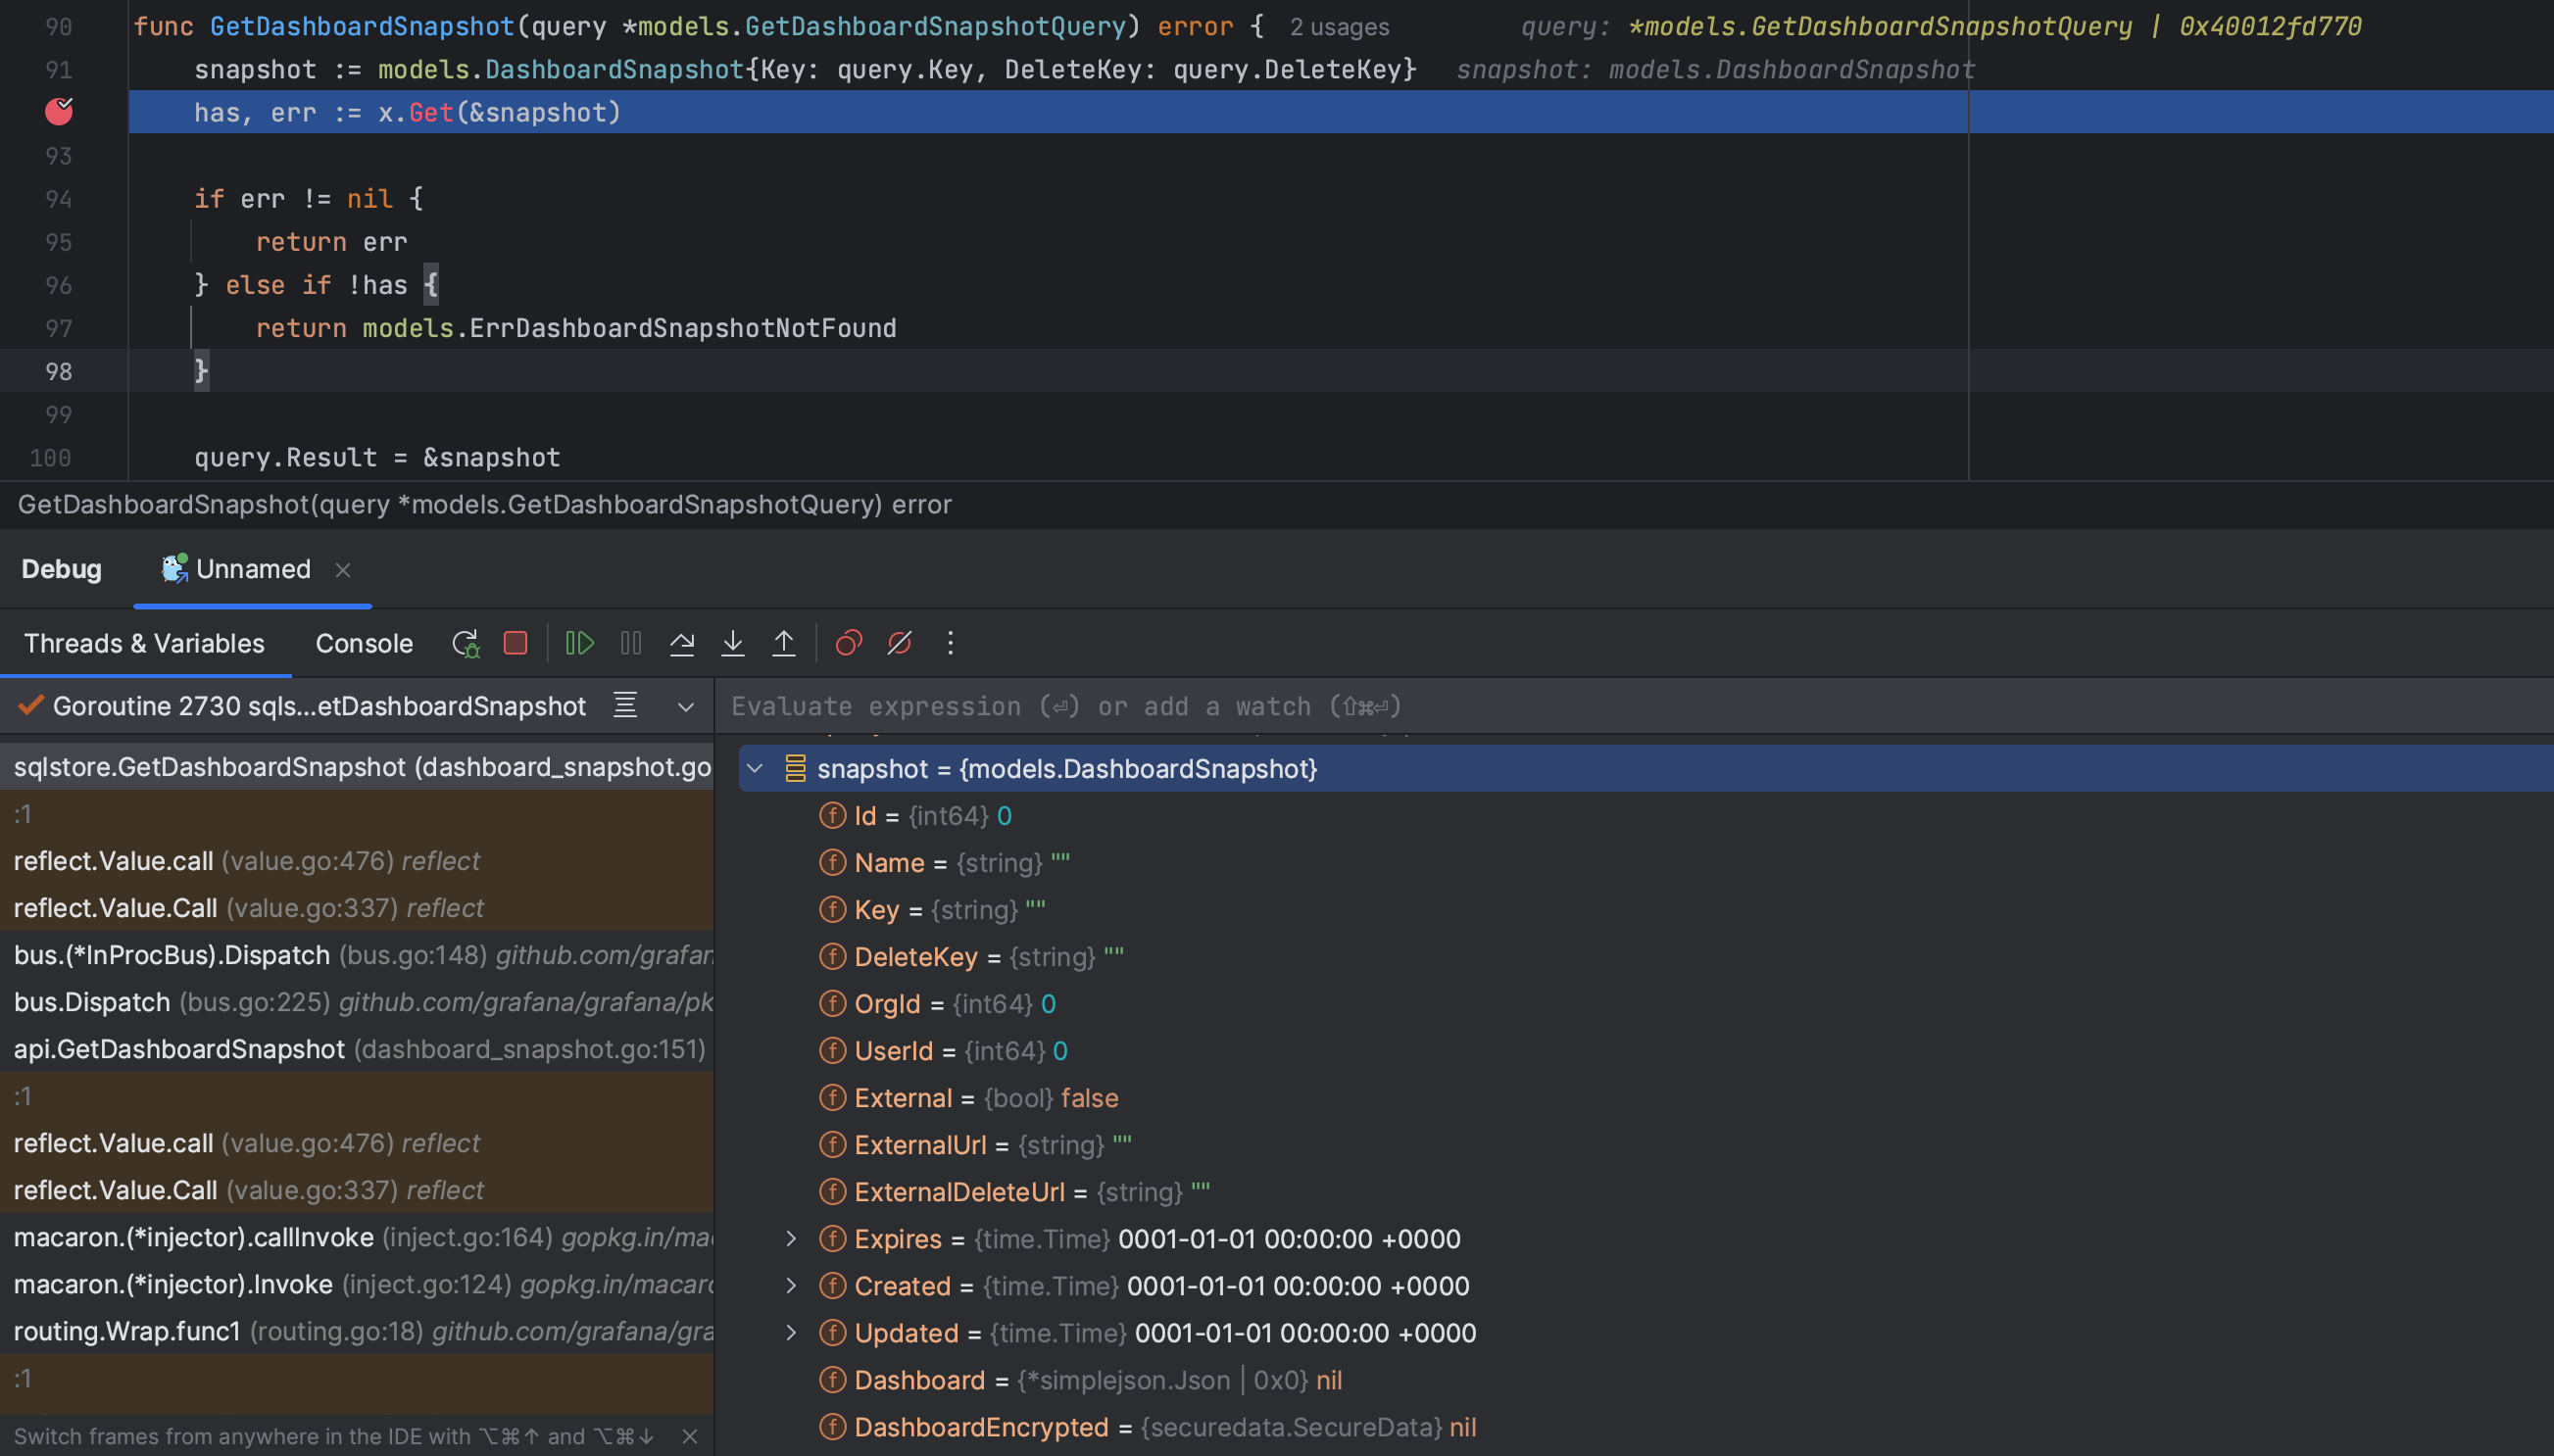Expand the Expires time.Time field
Image resolution: width=2554 pixels, height=1456 pixels.
(791, 1238)
